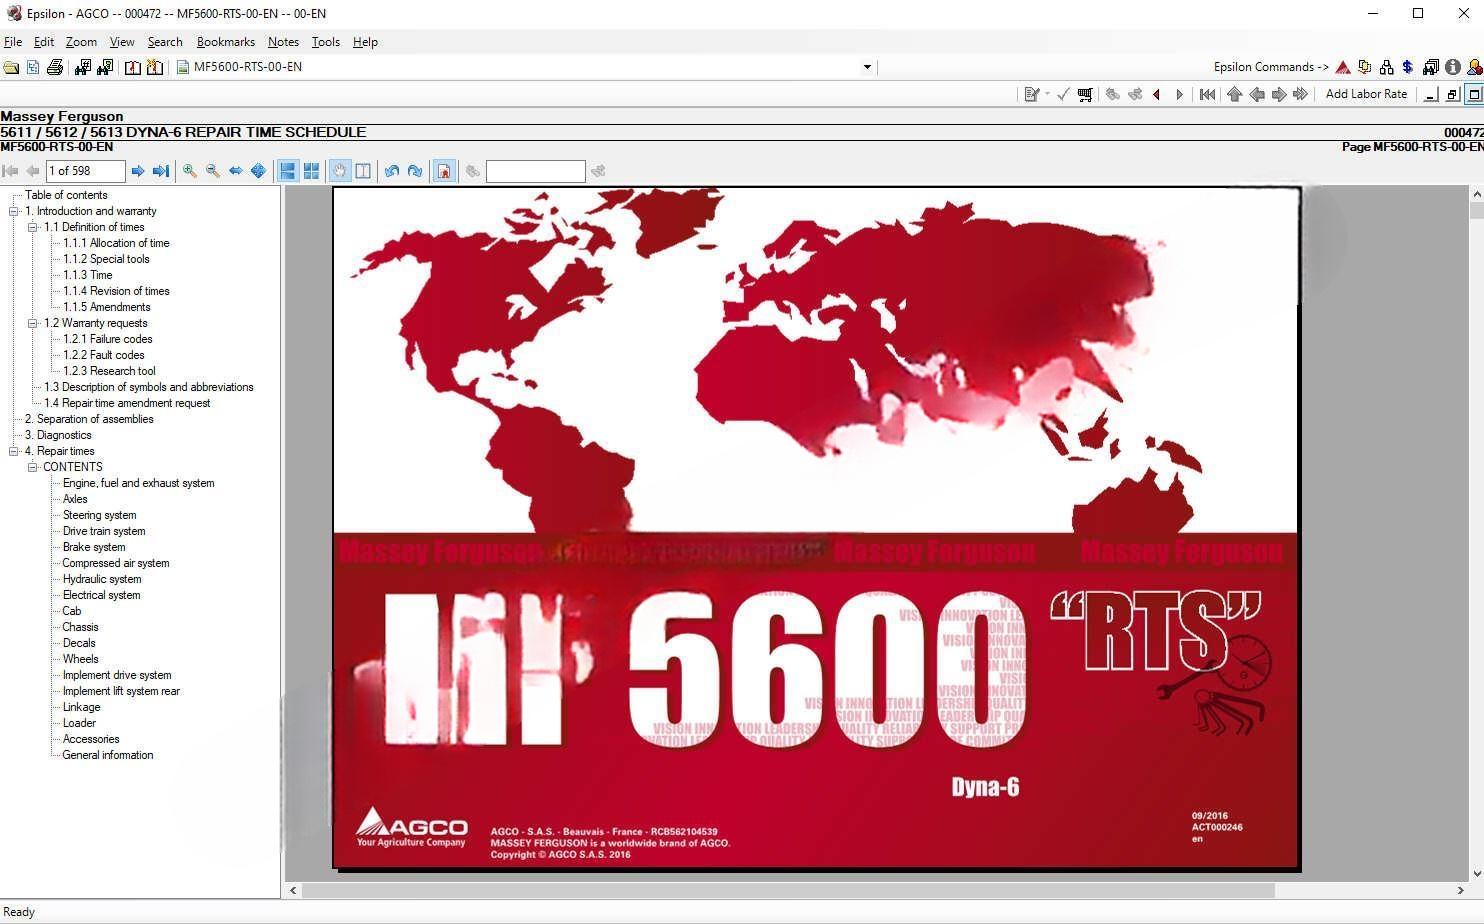This screenshot has width=1484, height=924.
Task: Click the gray up arrow navigation icon
Action: tap(1234, 94)
